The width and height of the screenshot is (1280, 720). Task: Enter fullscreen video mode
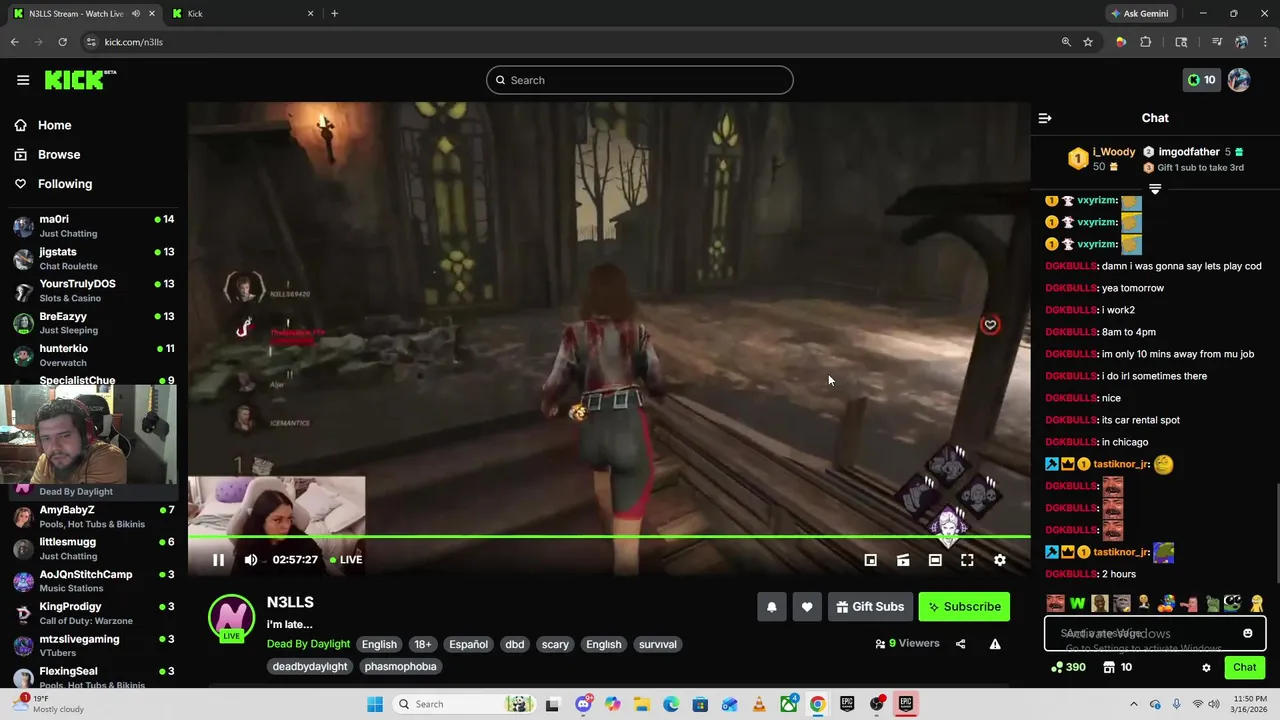(967, 560)
